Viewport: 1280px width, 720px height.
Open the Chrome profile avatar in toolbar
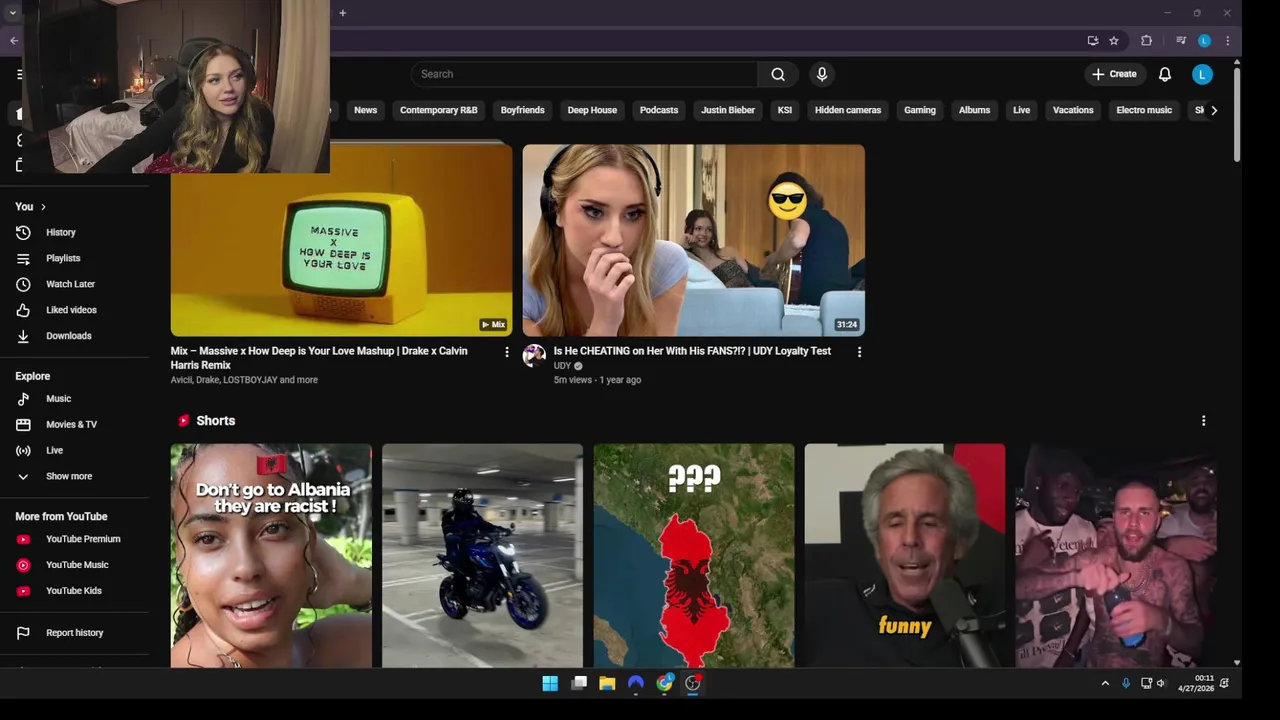[1204, 41]
